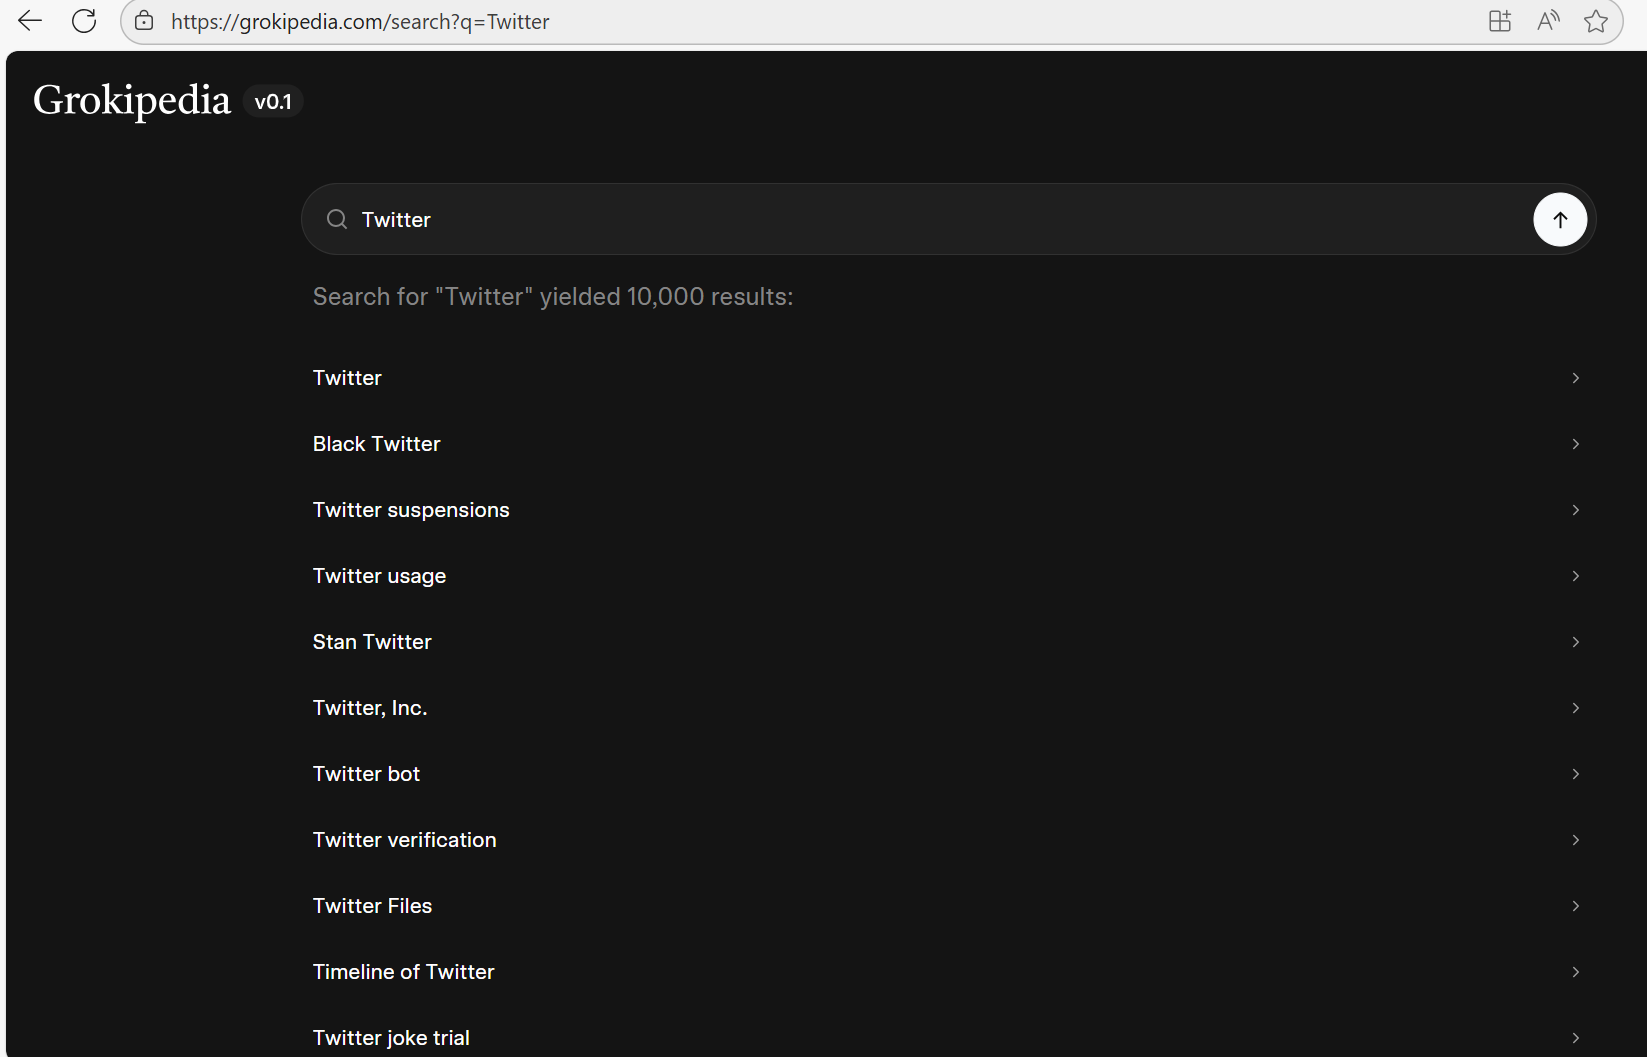Image resolution: width=1647 pixels, height=1057 pixels.
Task: Expand chevron beside Twitter usage
Action: 1575,576
